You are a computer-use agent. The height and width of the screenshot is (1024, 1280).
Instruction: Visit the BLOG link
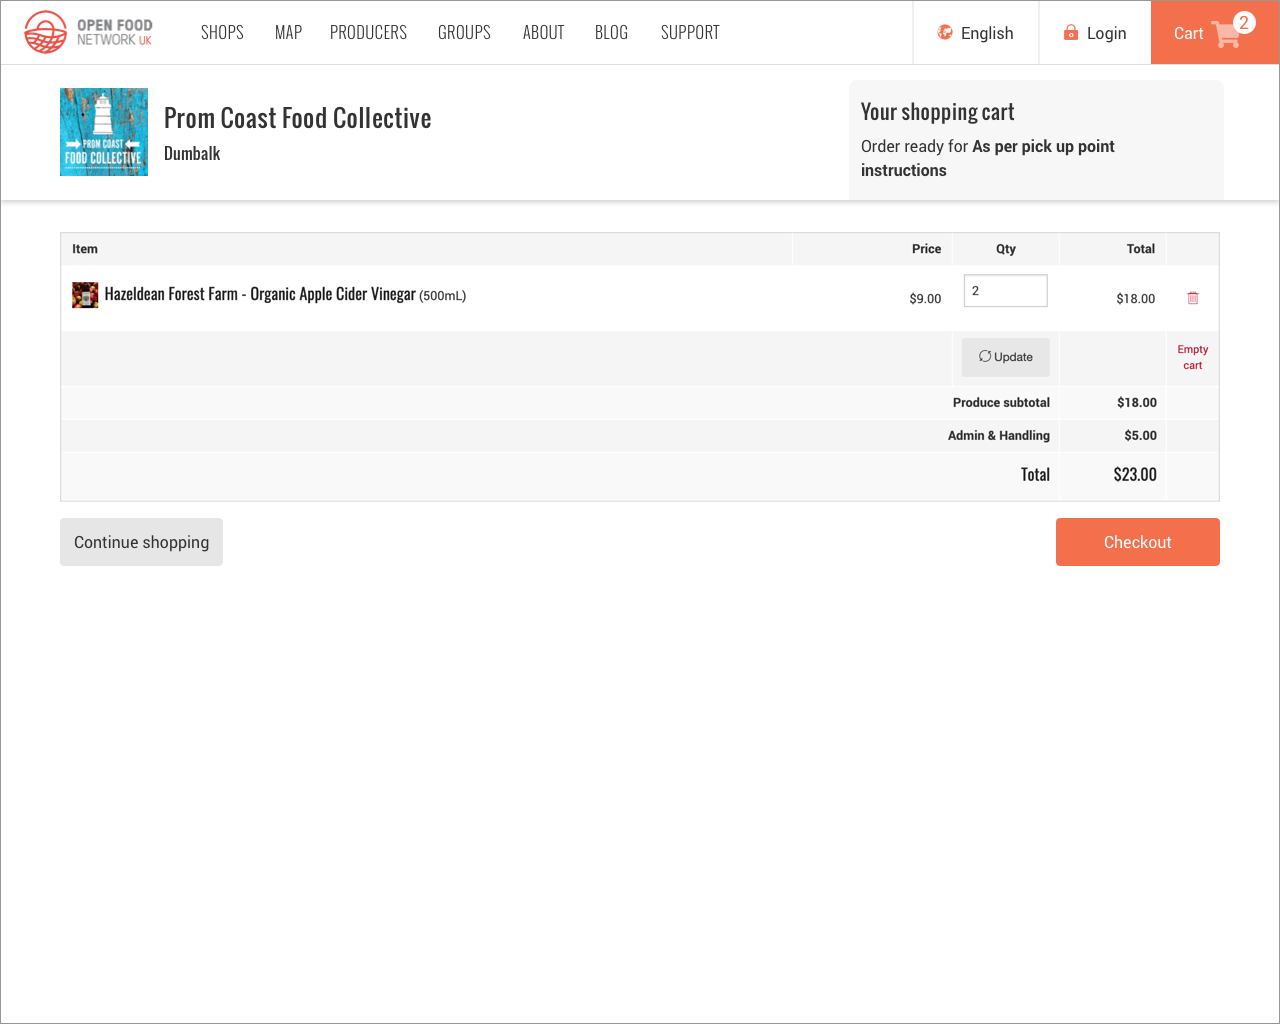click(611, 33)
